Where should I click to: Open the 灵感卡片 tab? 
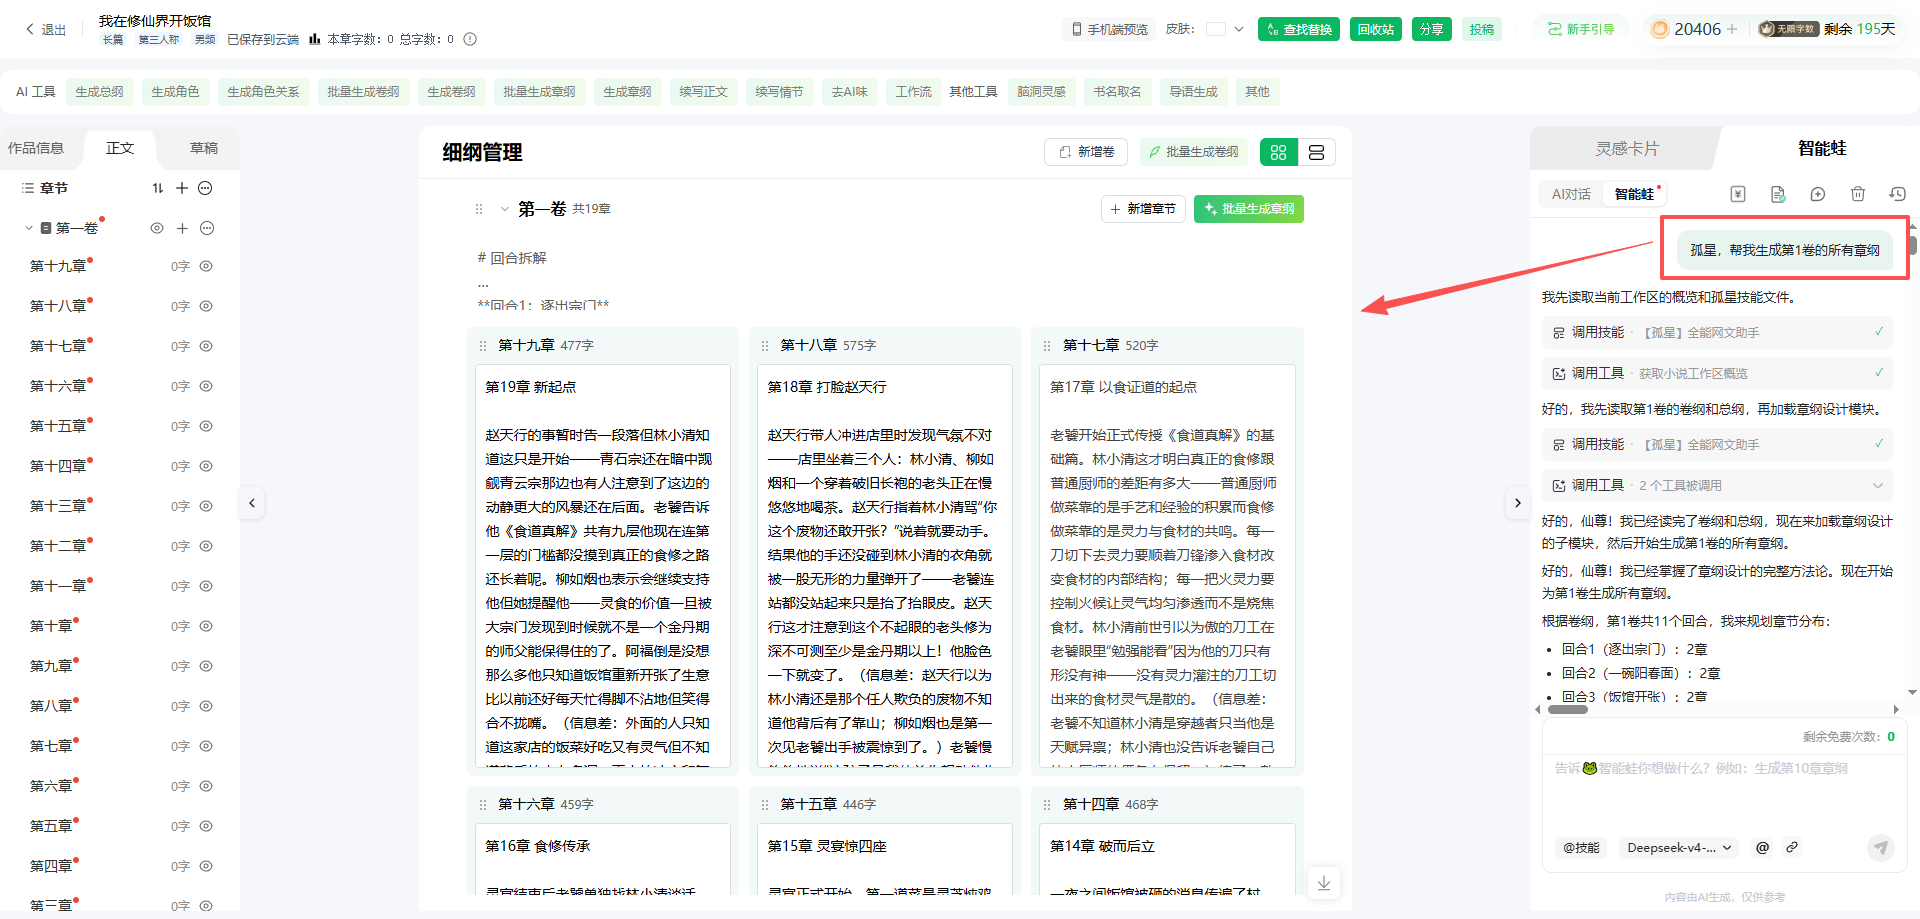coord(1626,148)
